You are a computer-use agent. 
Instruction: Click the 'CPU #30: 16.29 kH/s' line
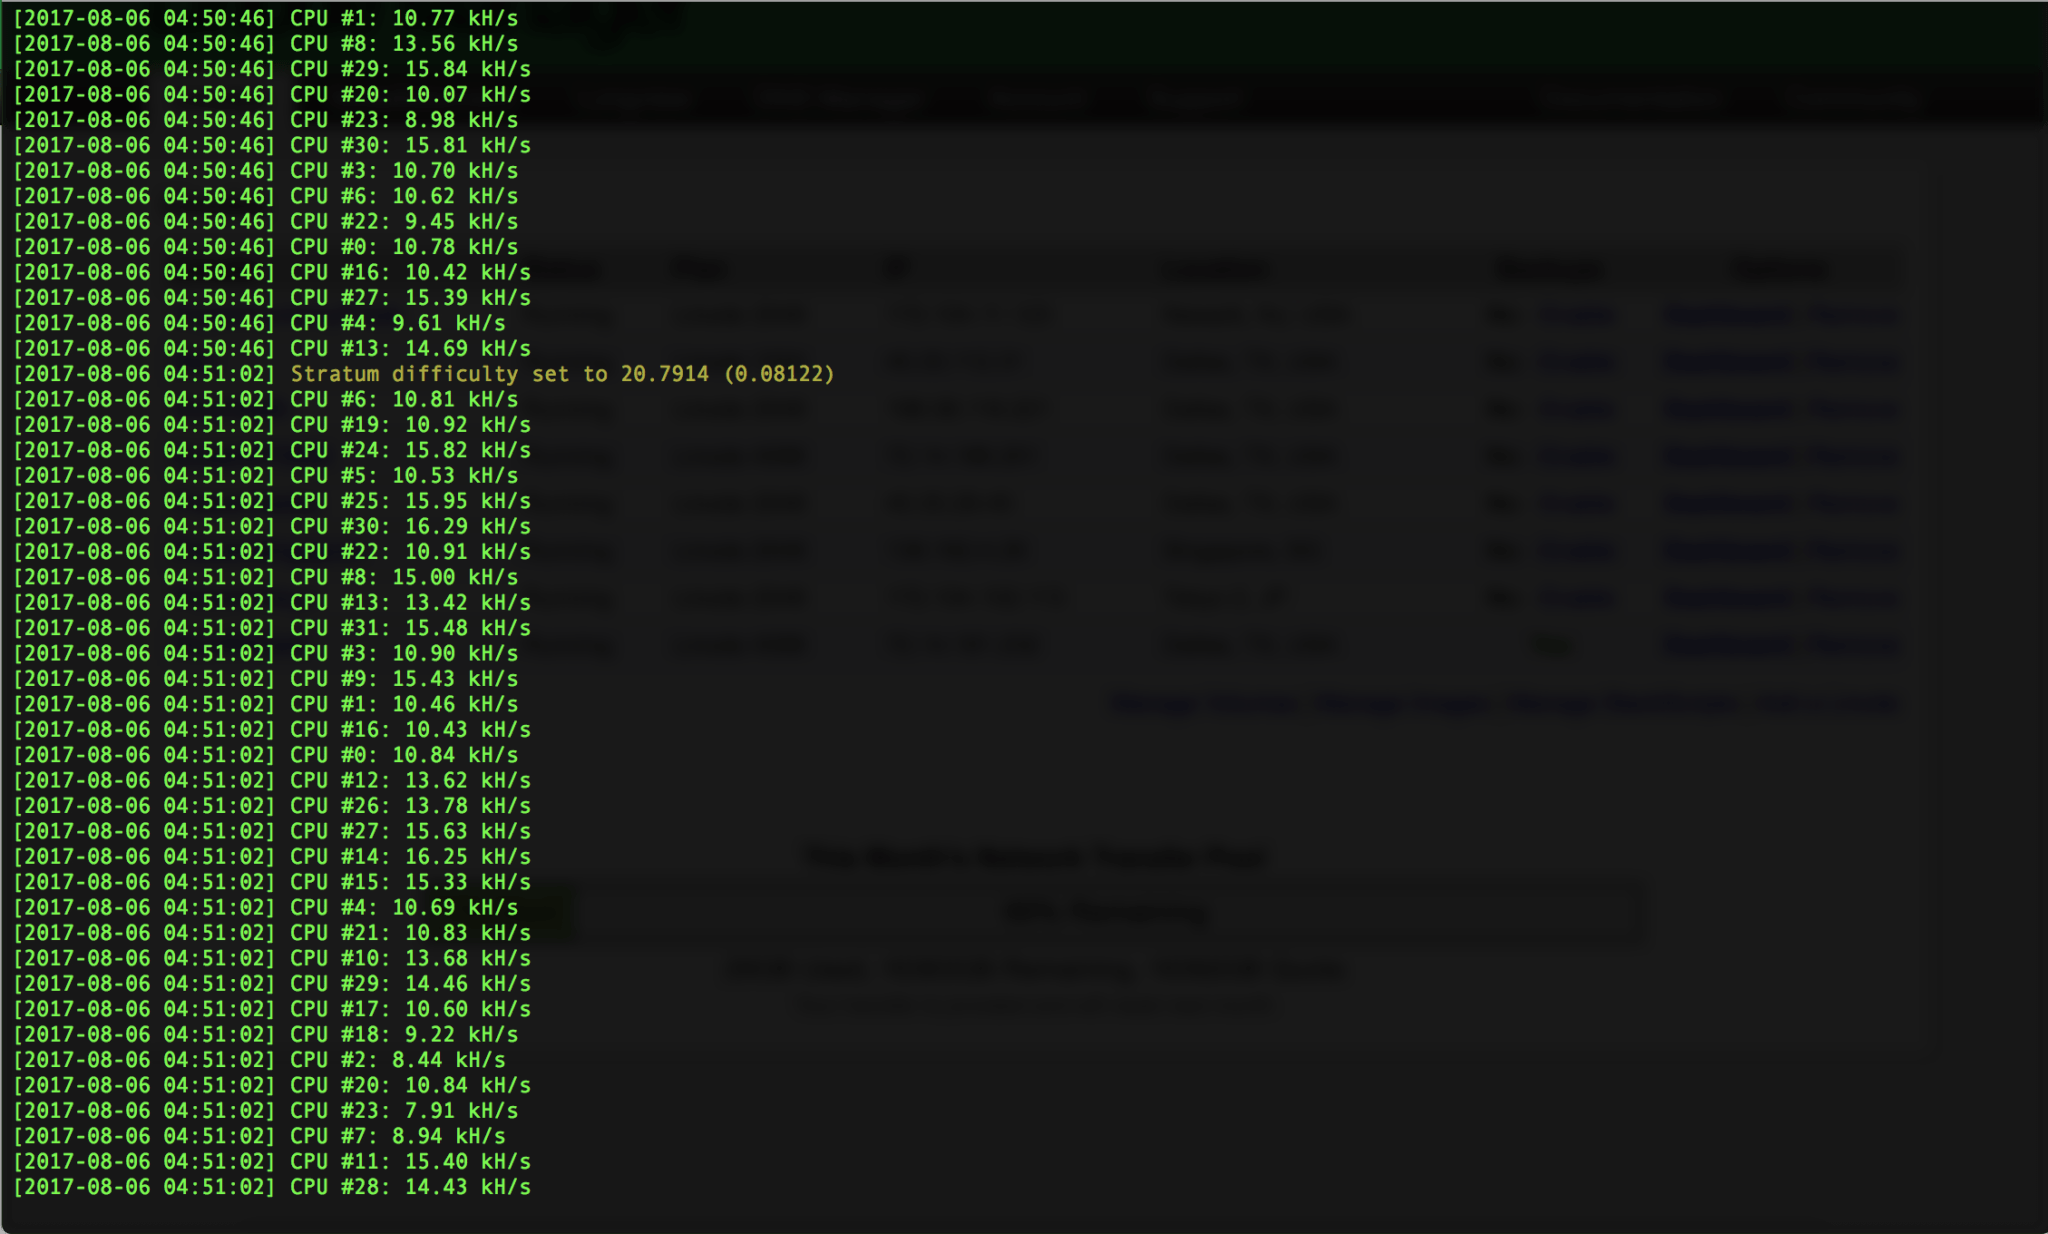coord(271,526)
